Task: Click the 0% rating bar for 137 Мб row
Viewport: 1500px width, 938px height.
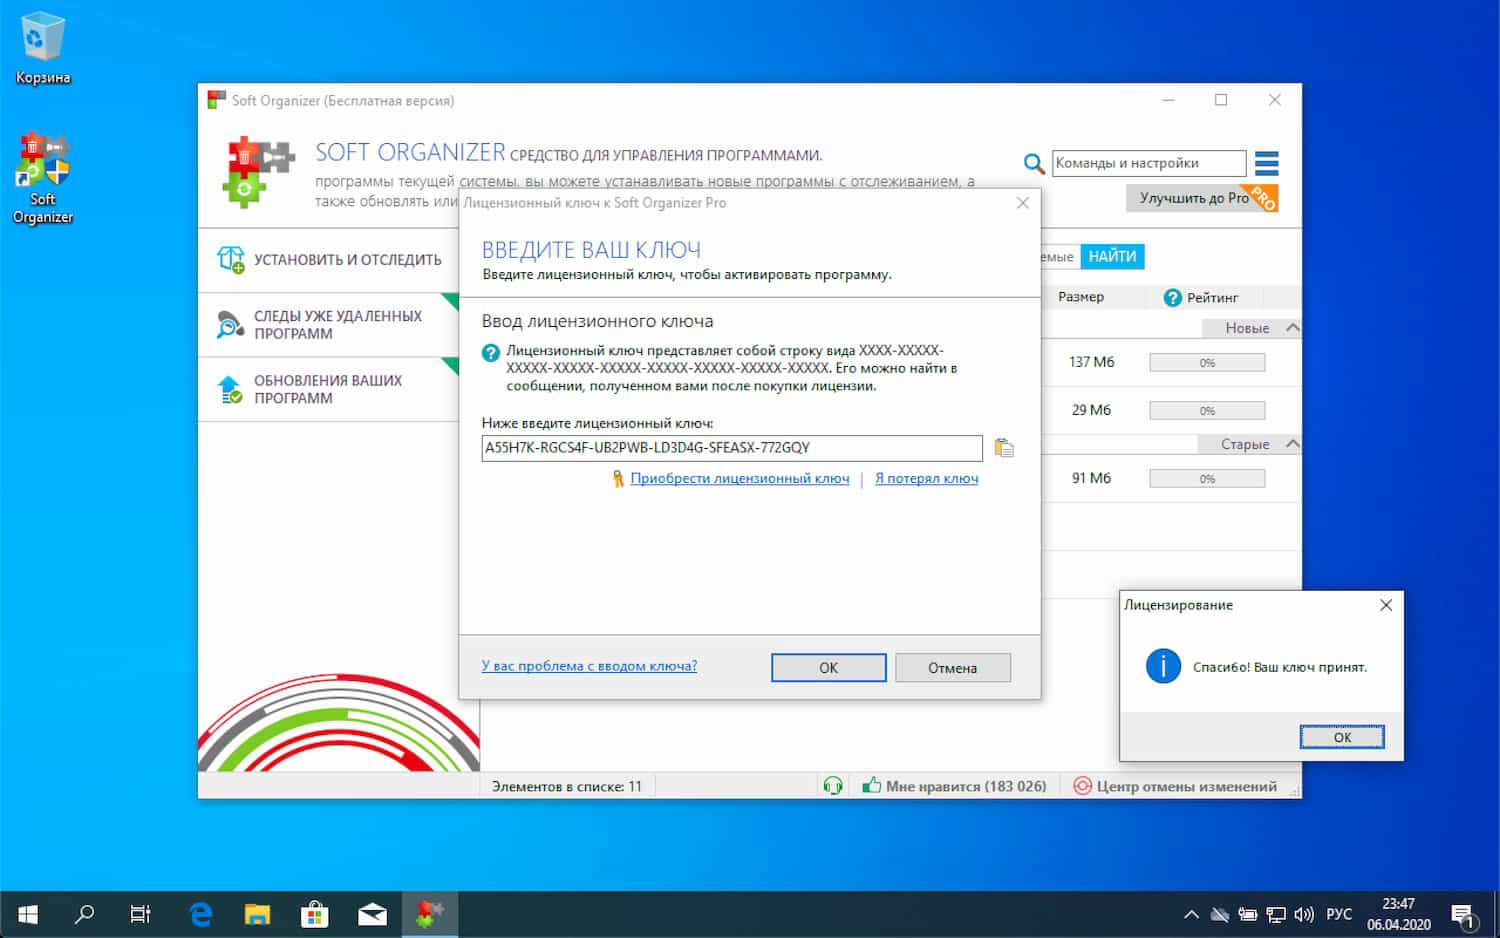Action: 1207,363
